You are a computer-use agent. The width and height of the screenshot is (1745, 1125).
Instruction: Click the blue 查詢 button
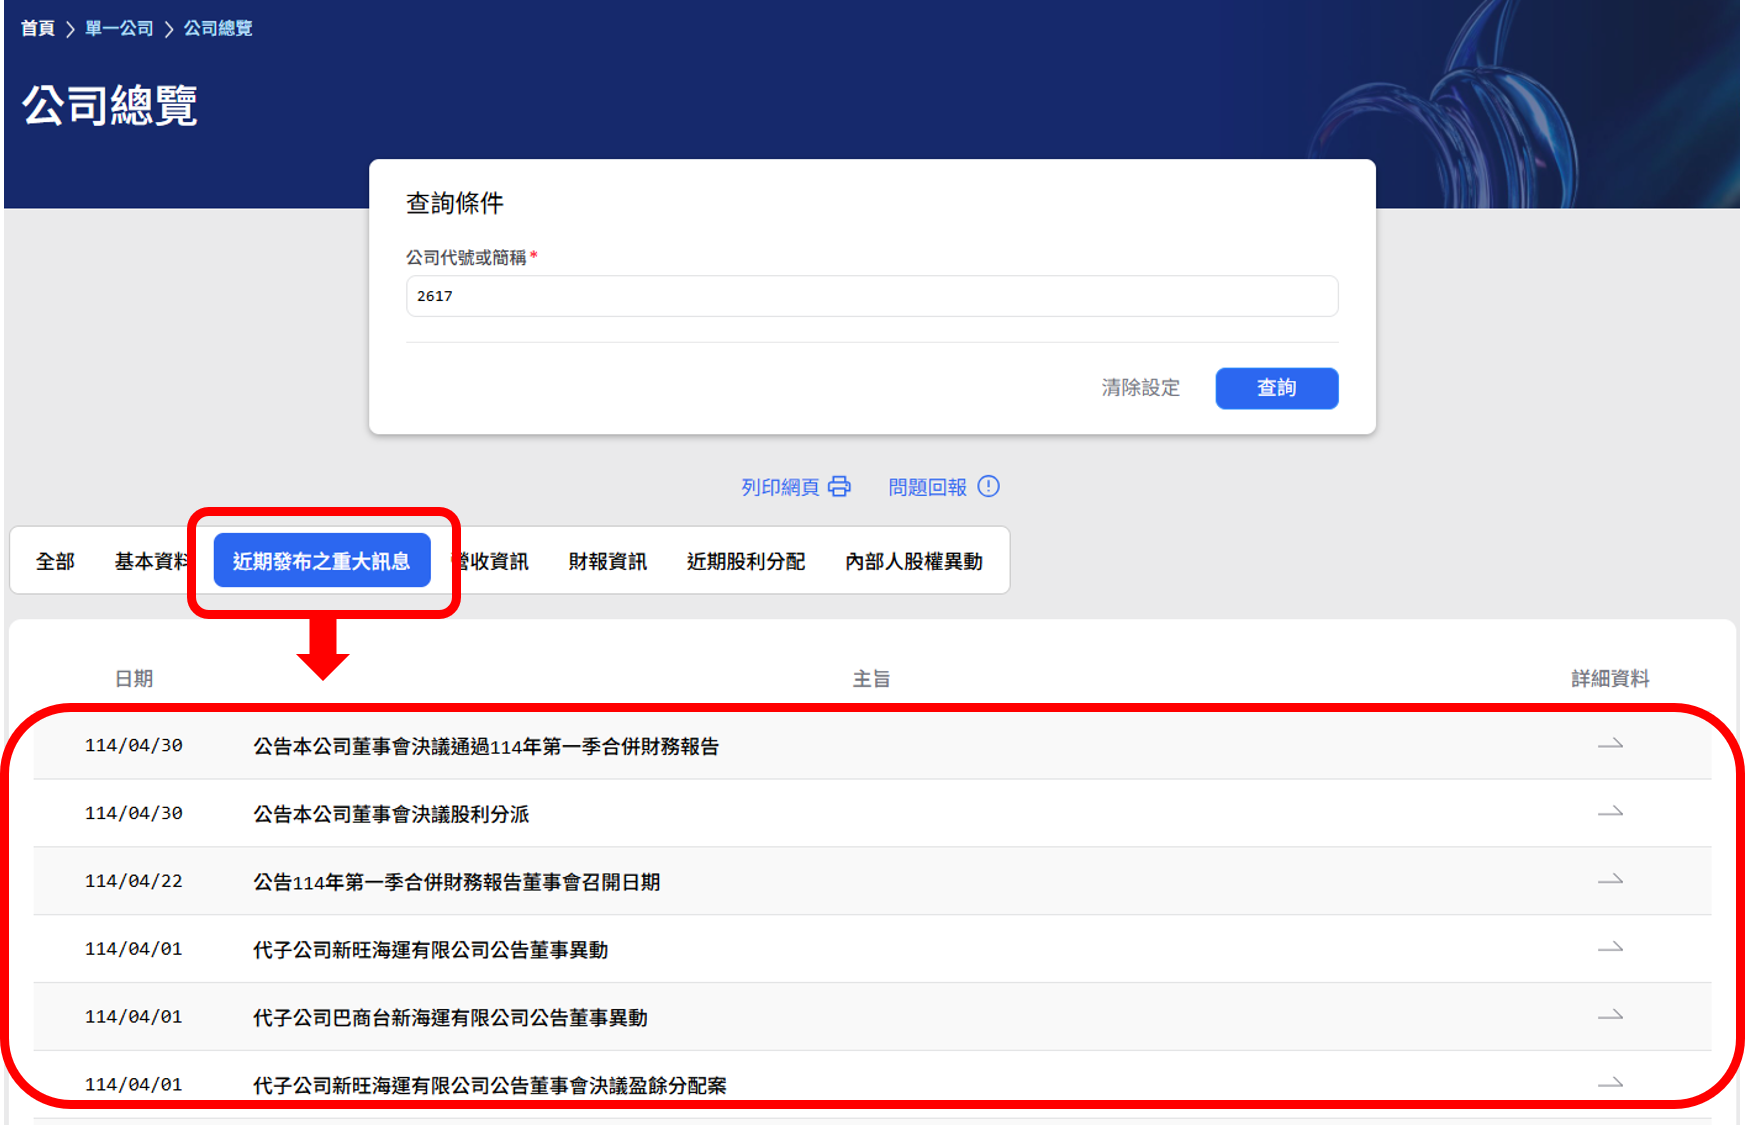click(x=1276, y=388)
